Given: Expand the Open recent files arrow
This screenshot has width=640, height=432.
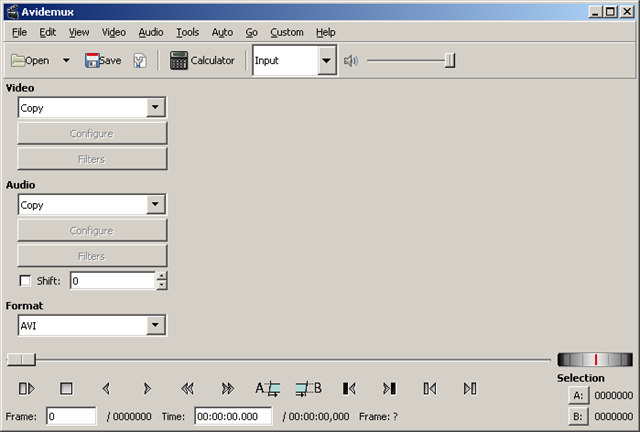Looking at the screenshot, I should click(66, 61).
